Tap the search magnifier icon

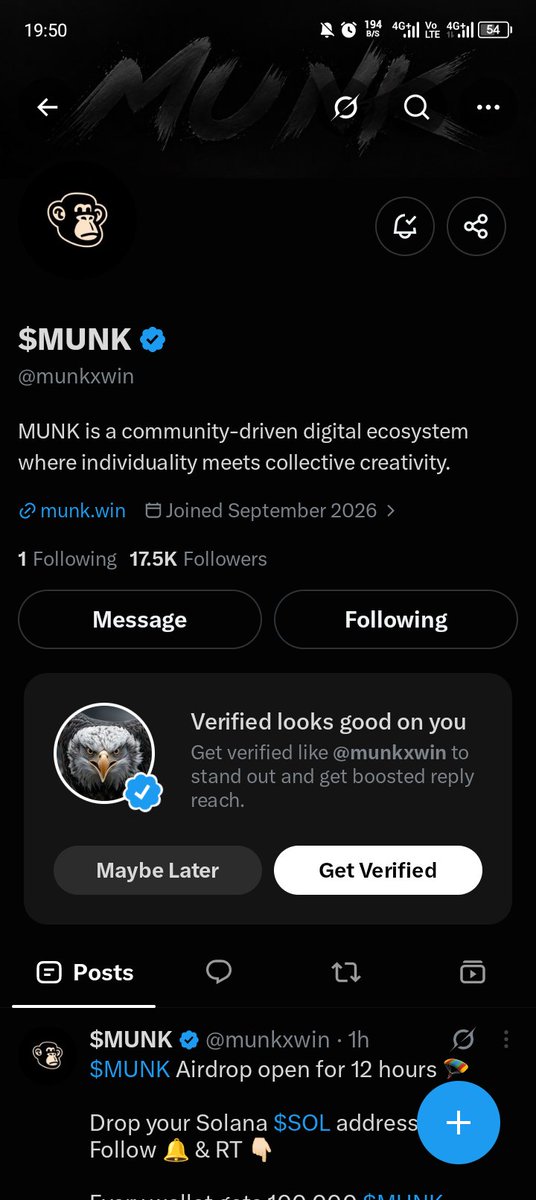point(416,107)
